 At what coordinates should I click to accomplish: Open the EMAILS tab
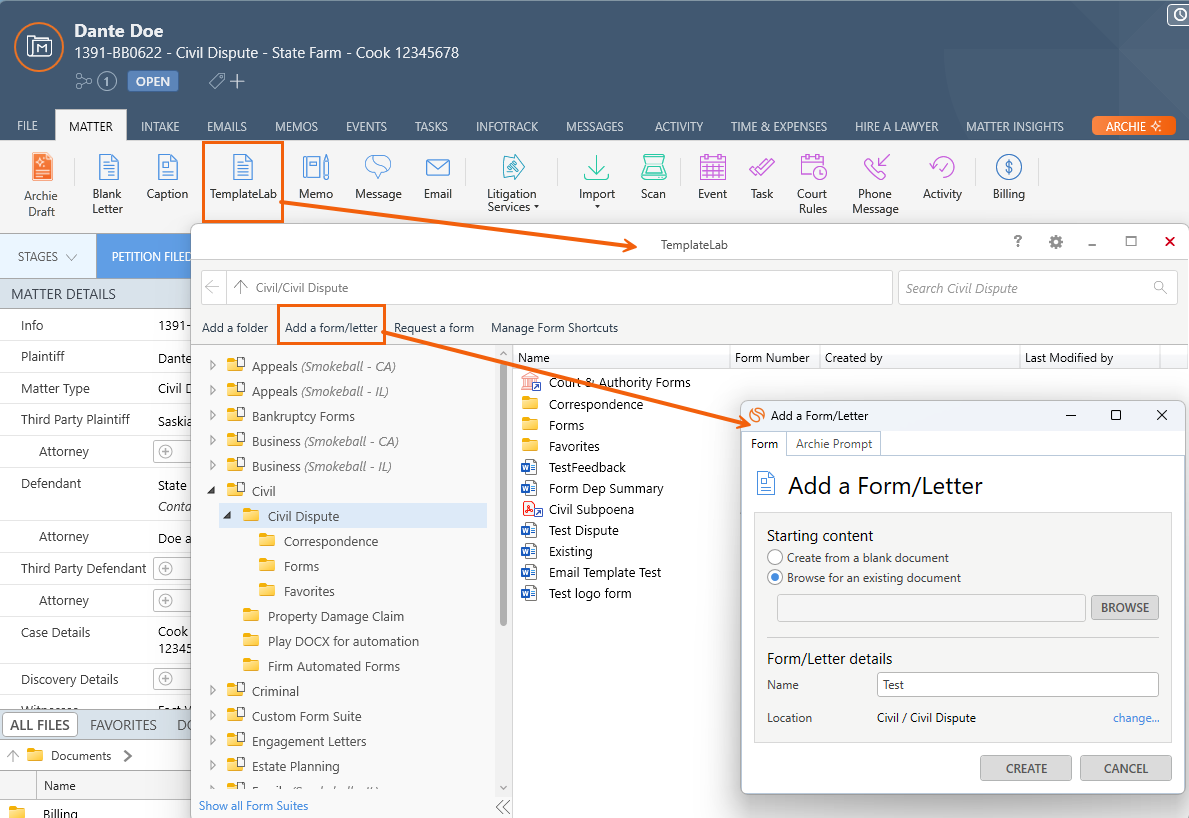coord(227,127)
